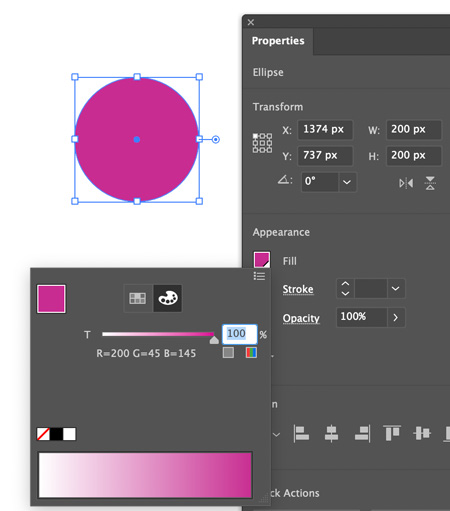Click the Opacity 100% field
Screen dimensions: 450x511
(x=362, y=317)
